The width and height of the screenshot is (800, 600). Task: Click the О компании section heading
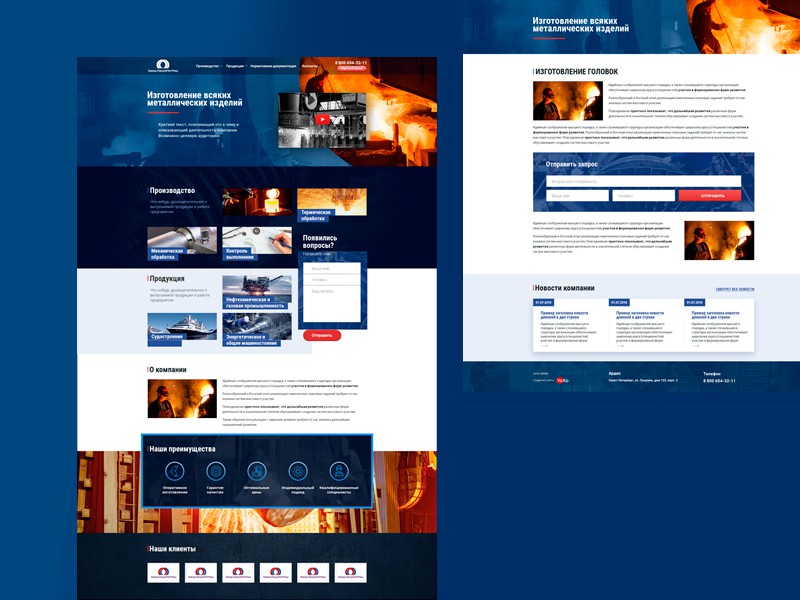coord(168,369)
